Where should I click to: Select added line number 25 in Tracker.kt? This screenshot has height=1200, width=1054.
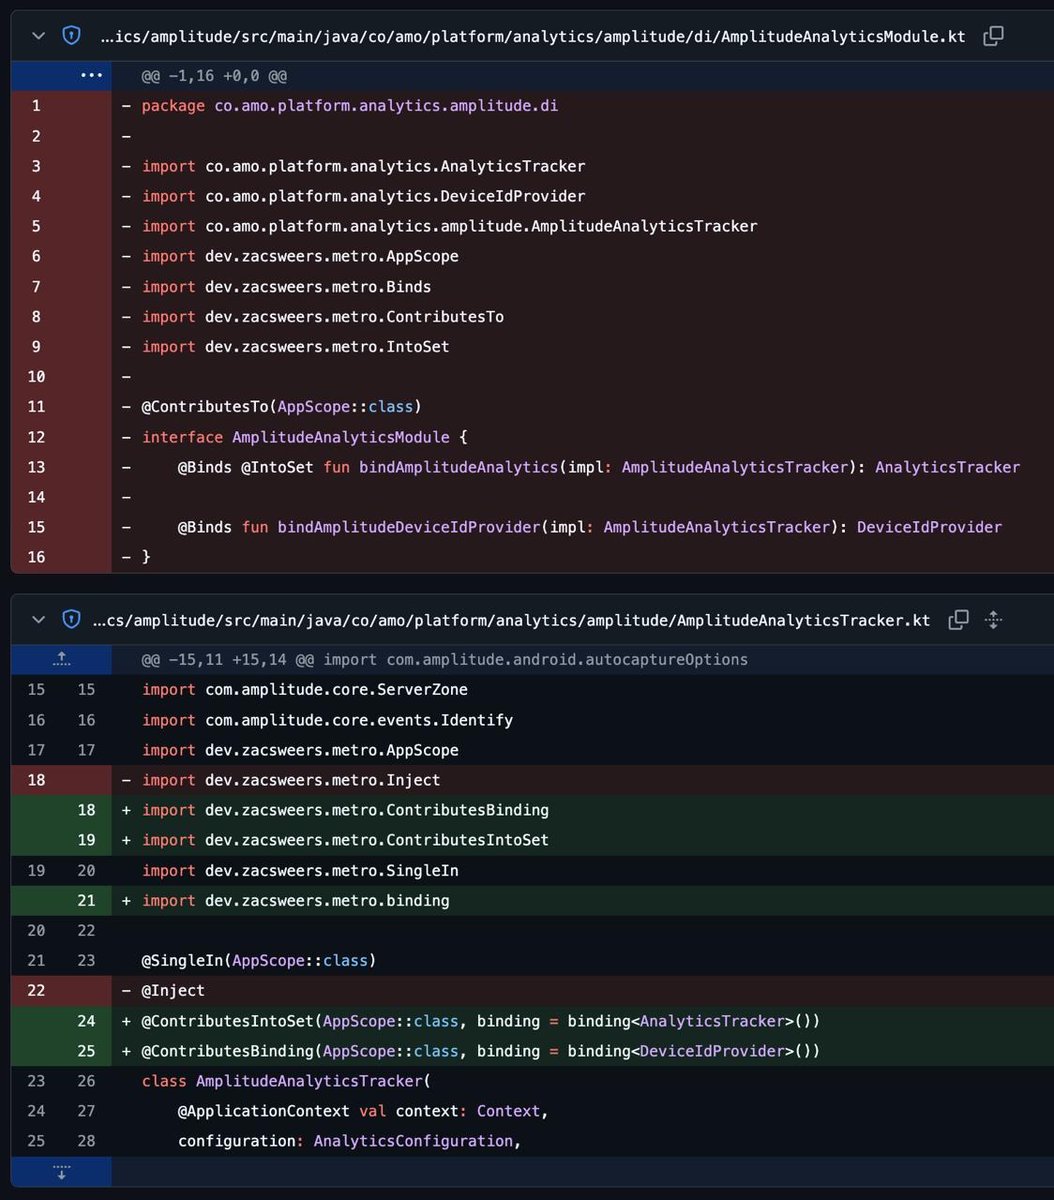[x=87, y=1051]
